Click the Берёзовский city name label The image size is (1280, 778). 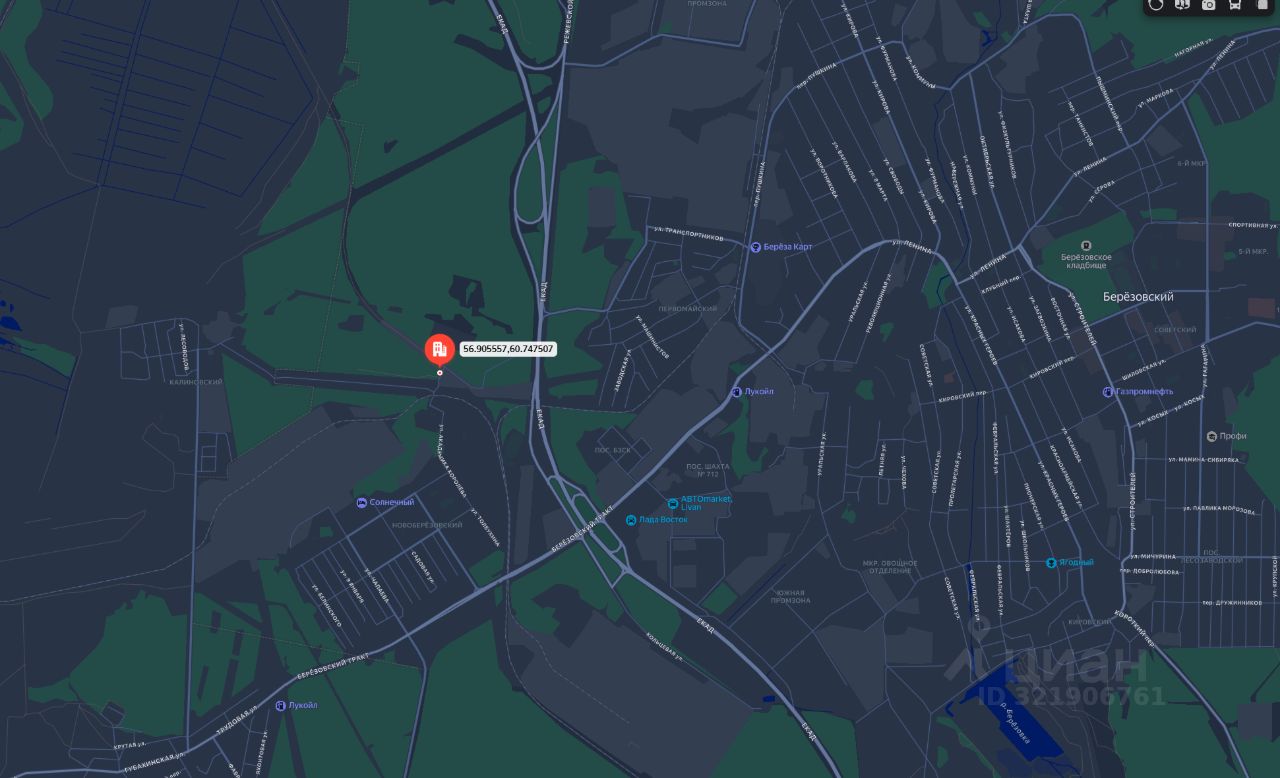[x=1138, y=297]
